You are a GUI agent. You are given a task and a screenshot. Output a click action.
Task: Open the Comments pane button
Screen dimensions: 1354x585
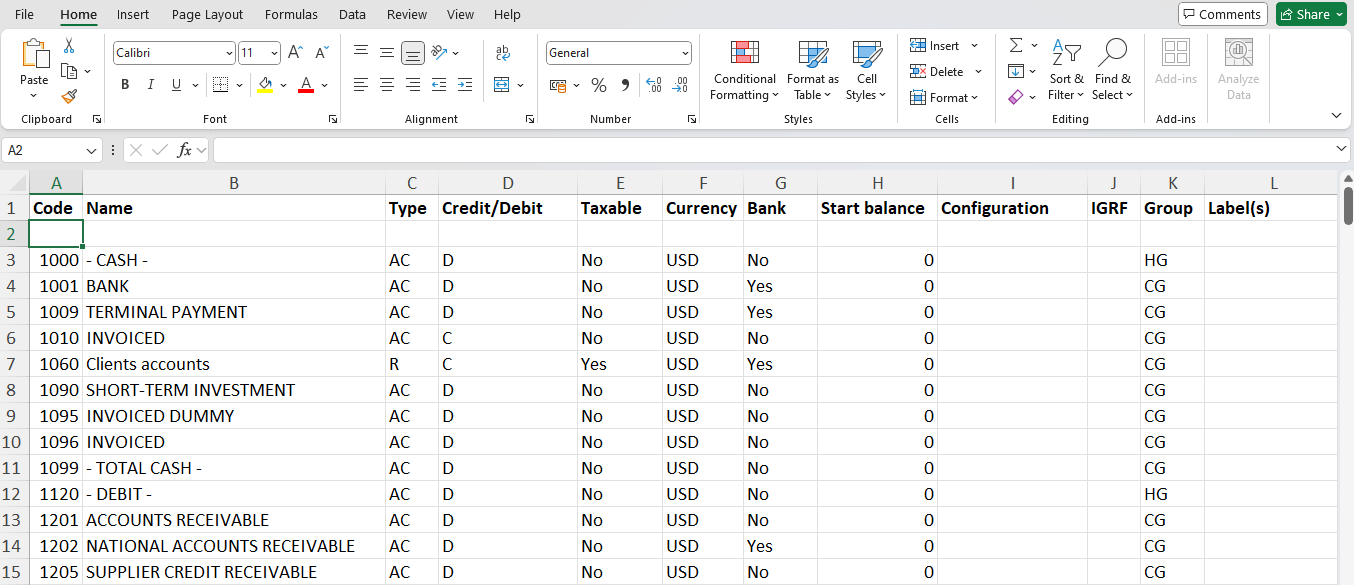point(1222,14)
